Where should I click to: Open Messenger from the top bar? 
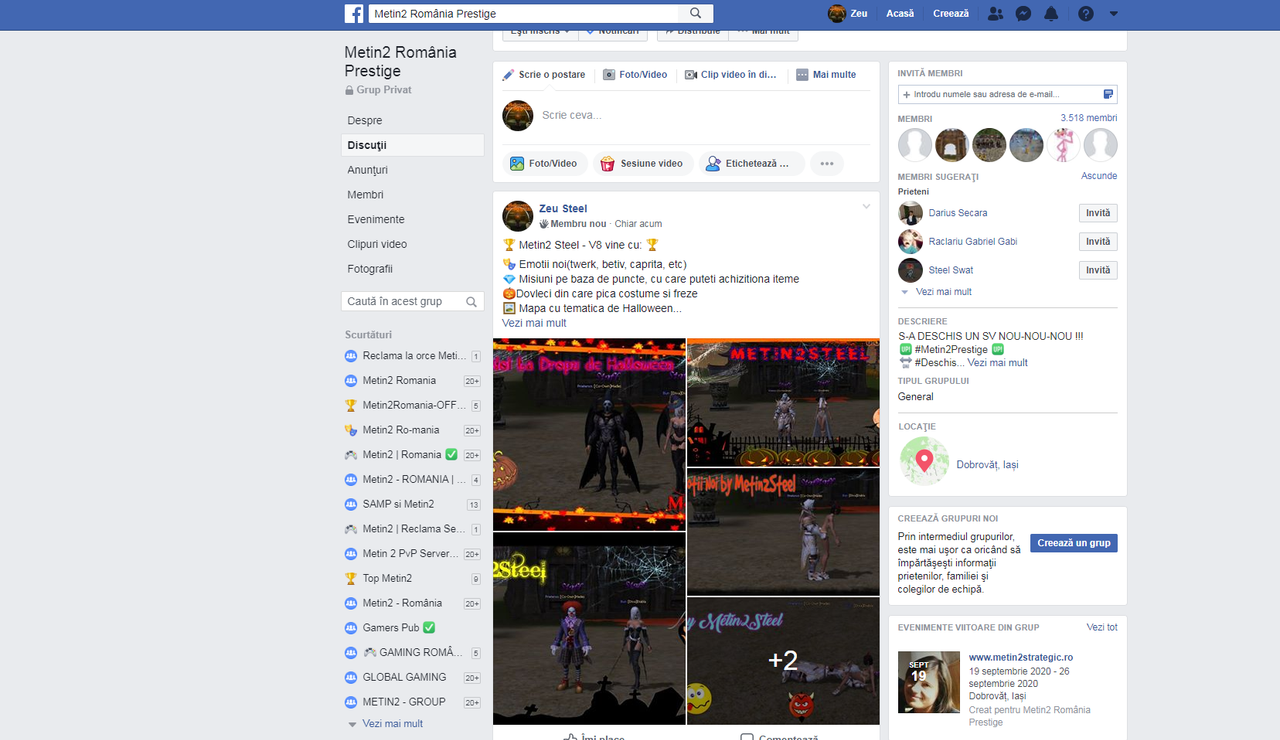point(1022,13)
